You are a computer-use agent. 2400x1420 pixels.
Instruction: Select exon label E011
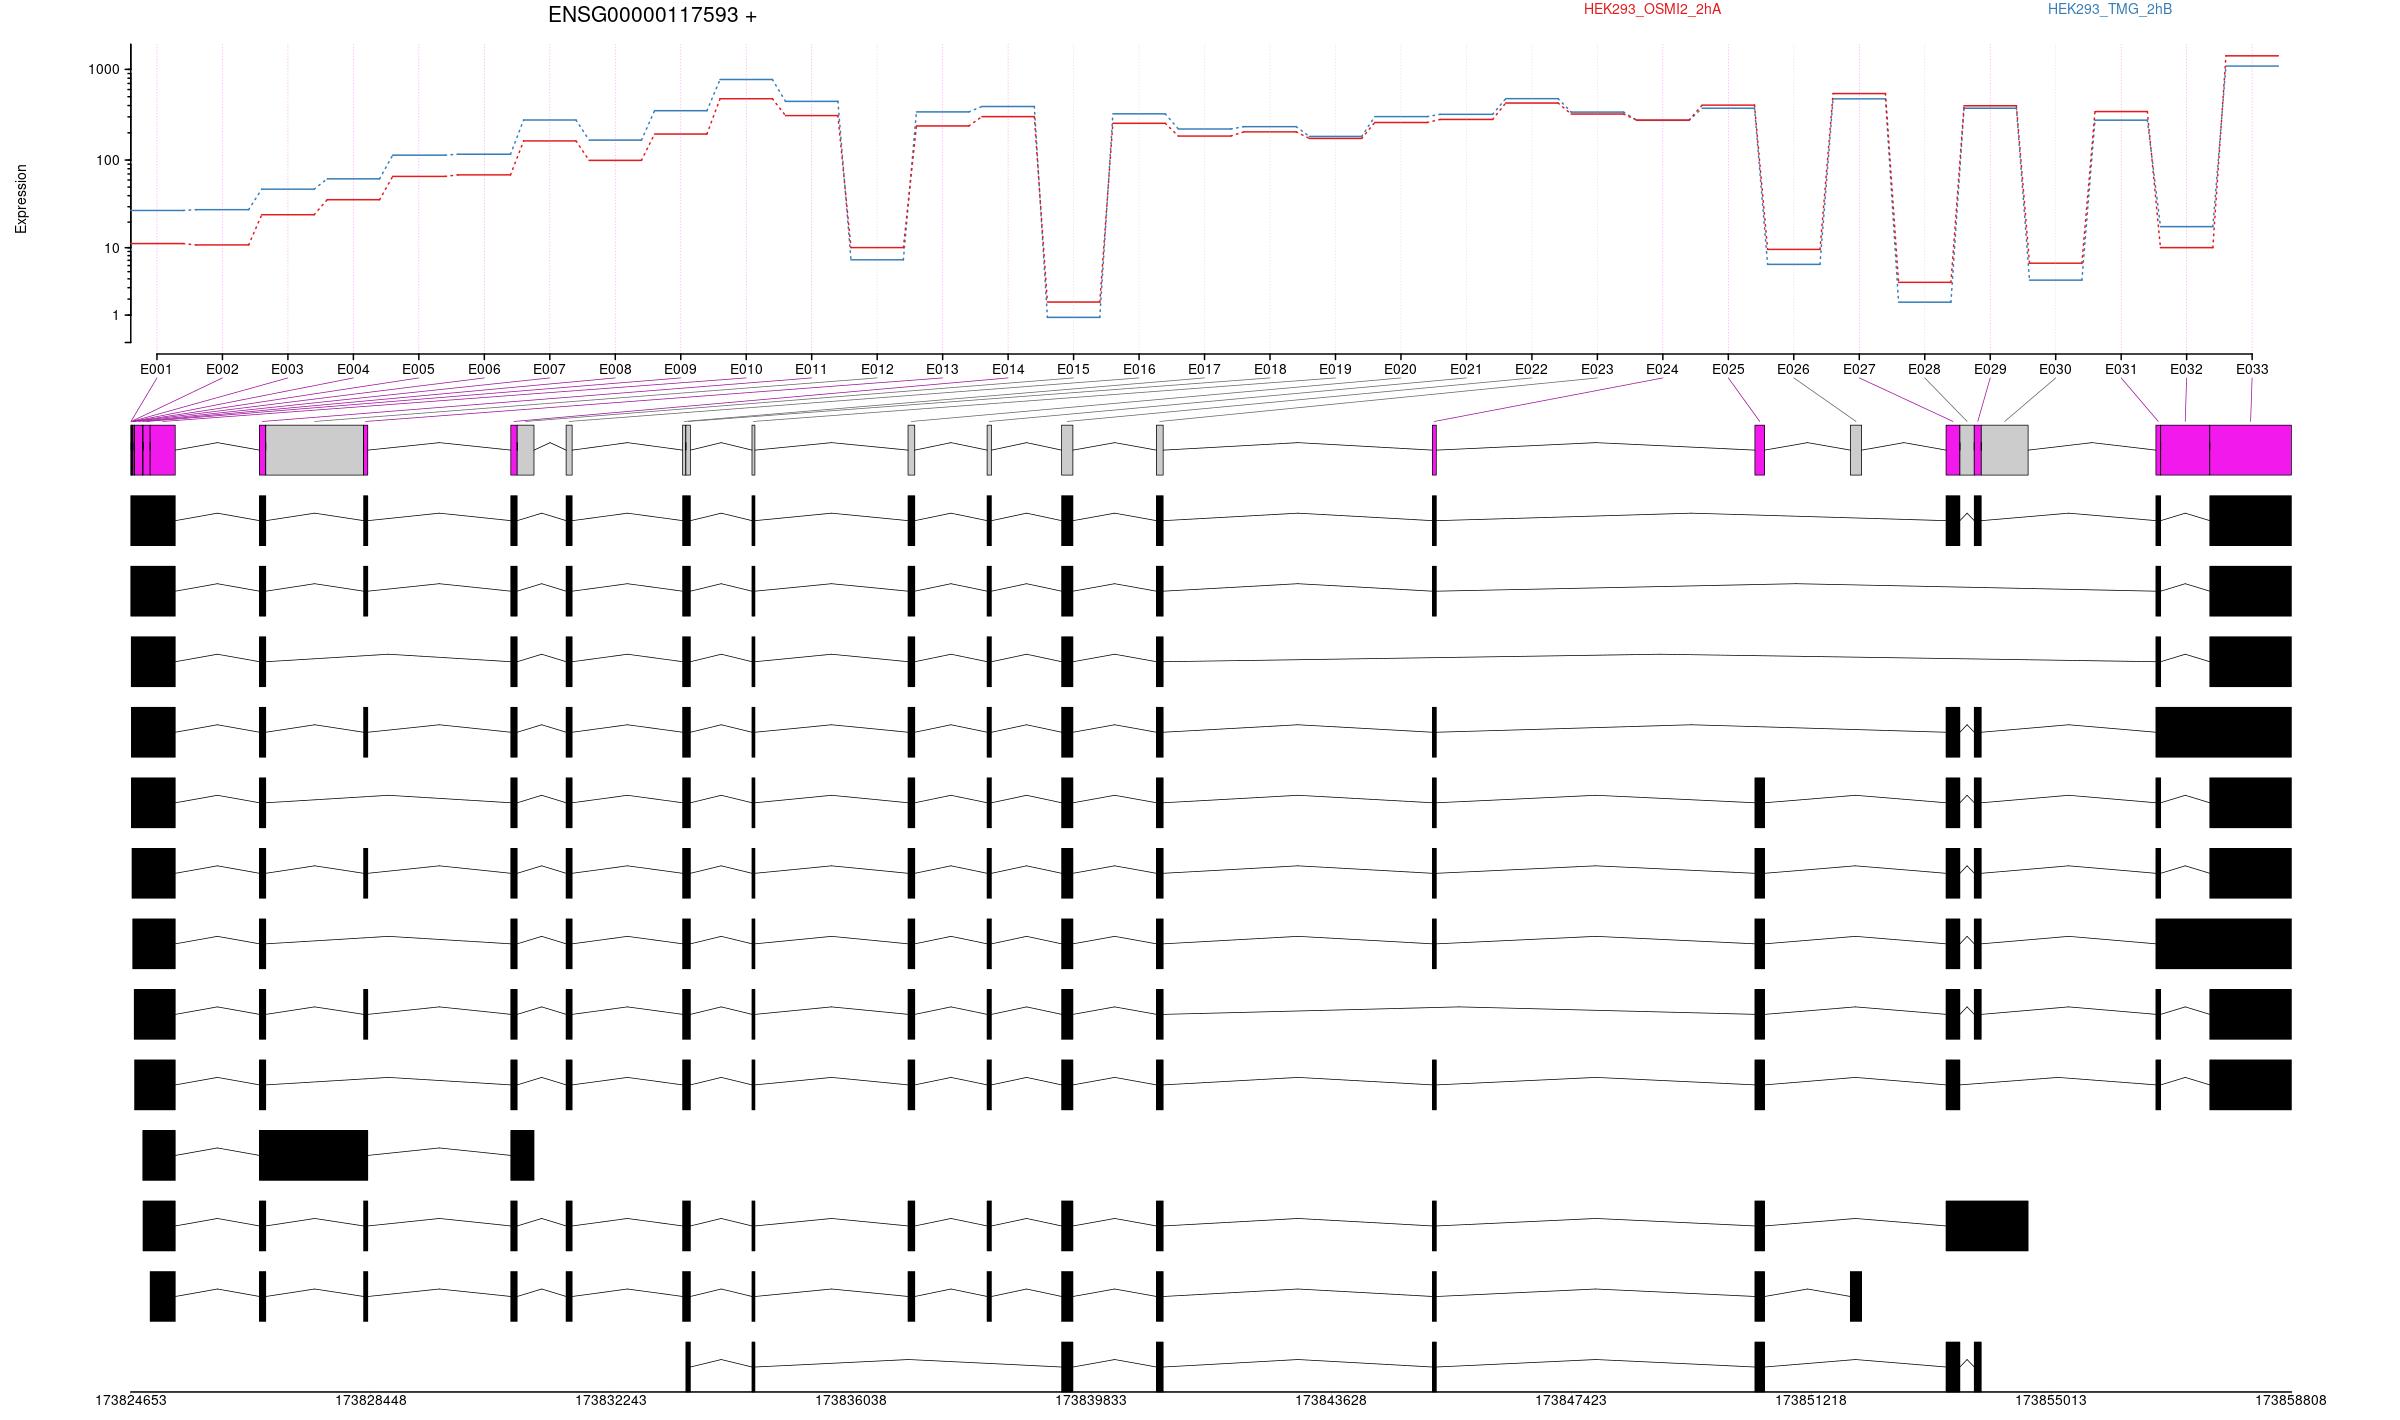tap(811, 369)
